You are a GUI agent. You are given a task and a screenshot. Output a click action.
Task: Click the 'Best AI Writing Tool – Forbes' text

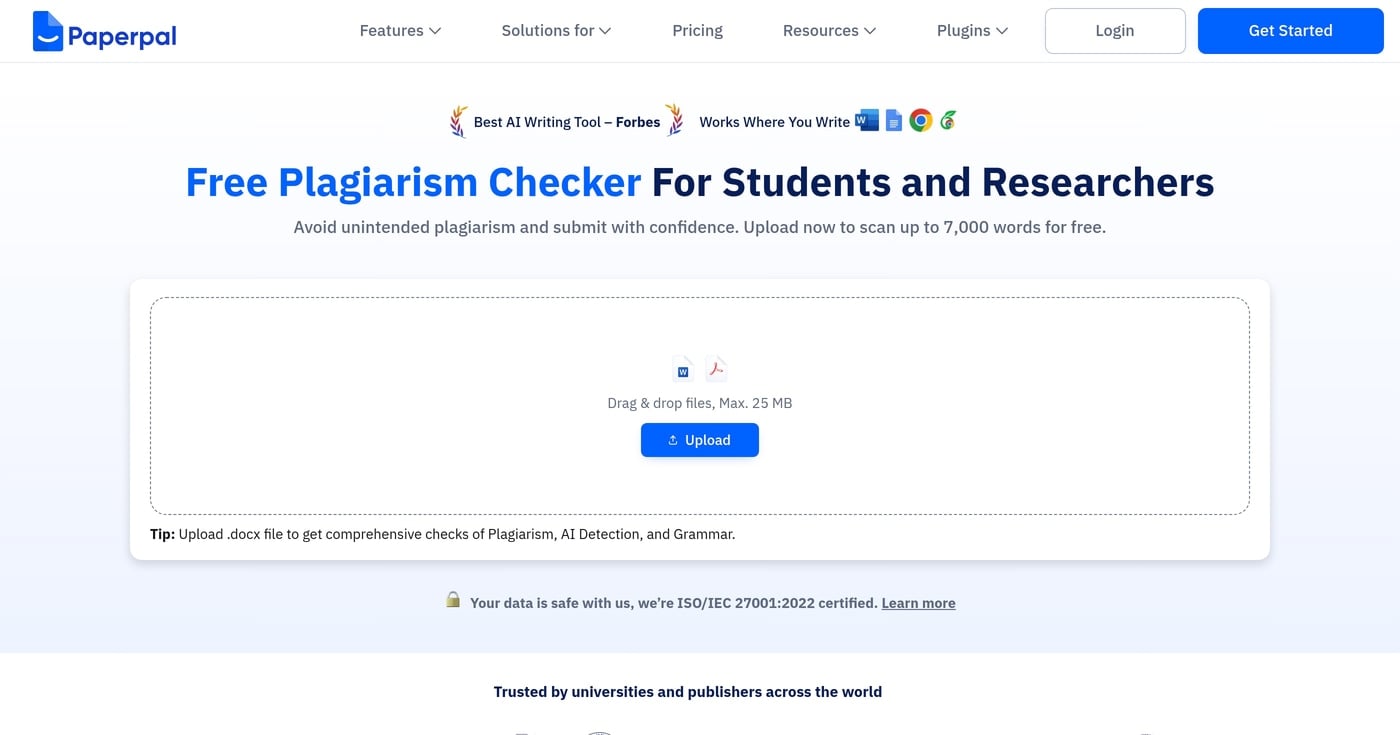[x=567, y=122]
